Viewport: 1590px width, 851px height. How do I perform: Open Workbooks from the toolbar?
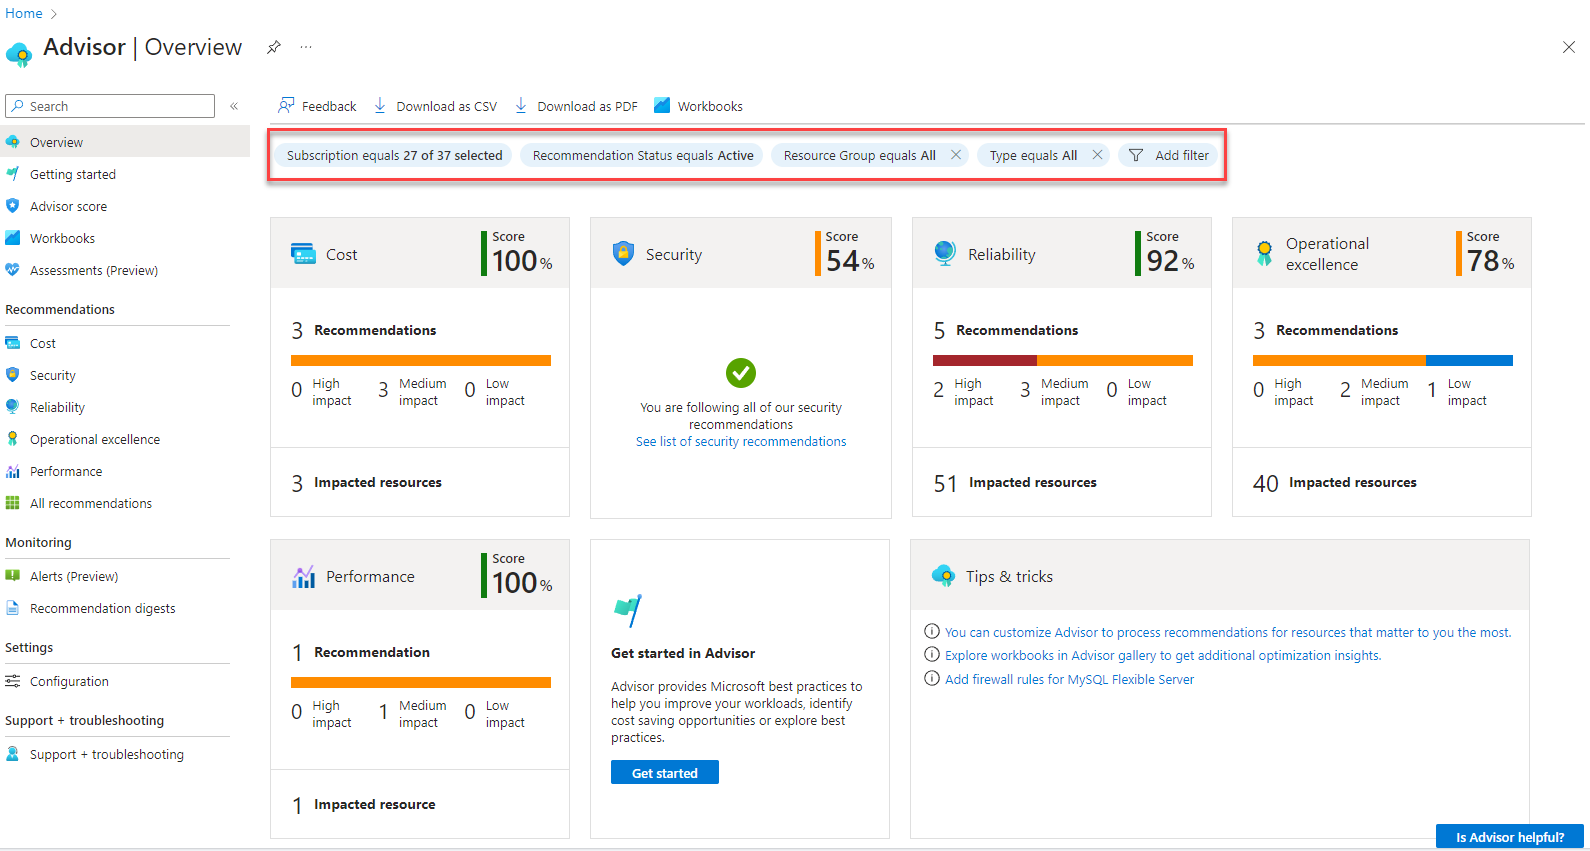(x=698, y=106)
